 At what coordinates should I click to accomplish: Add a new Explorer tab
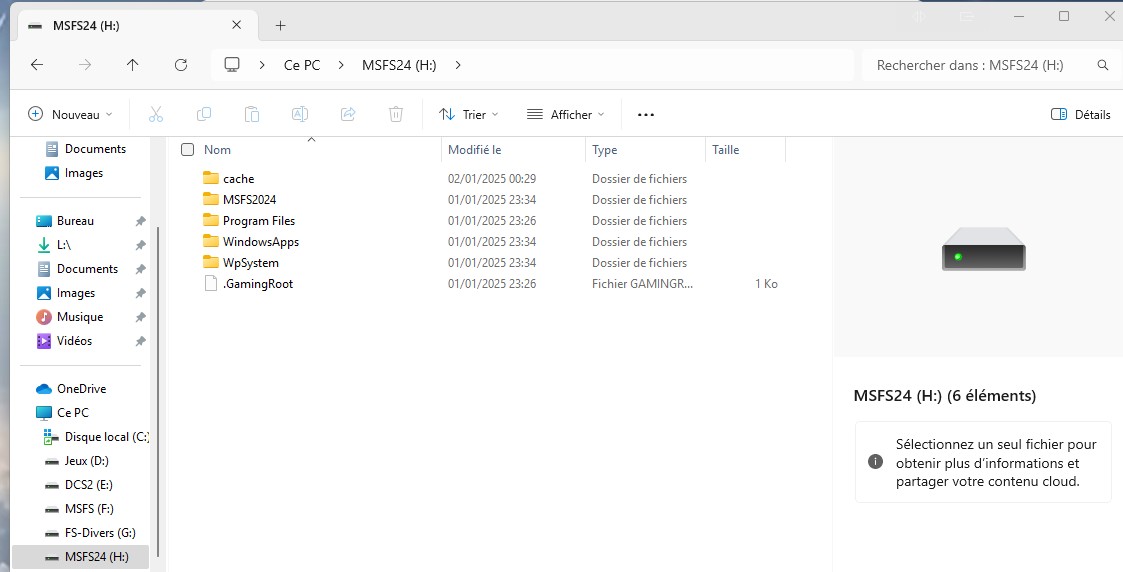coord(281,26)
